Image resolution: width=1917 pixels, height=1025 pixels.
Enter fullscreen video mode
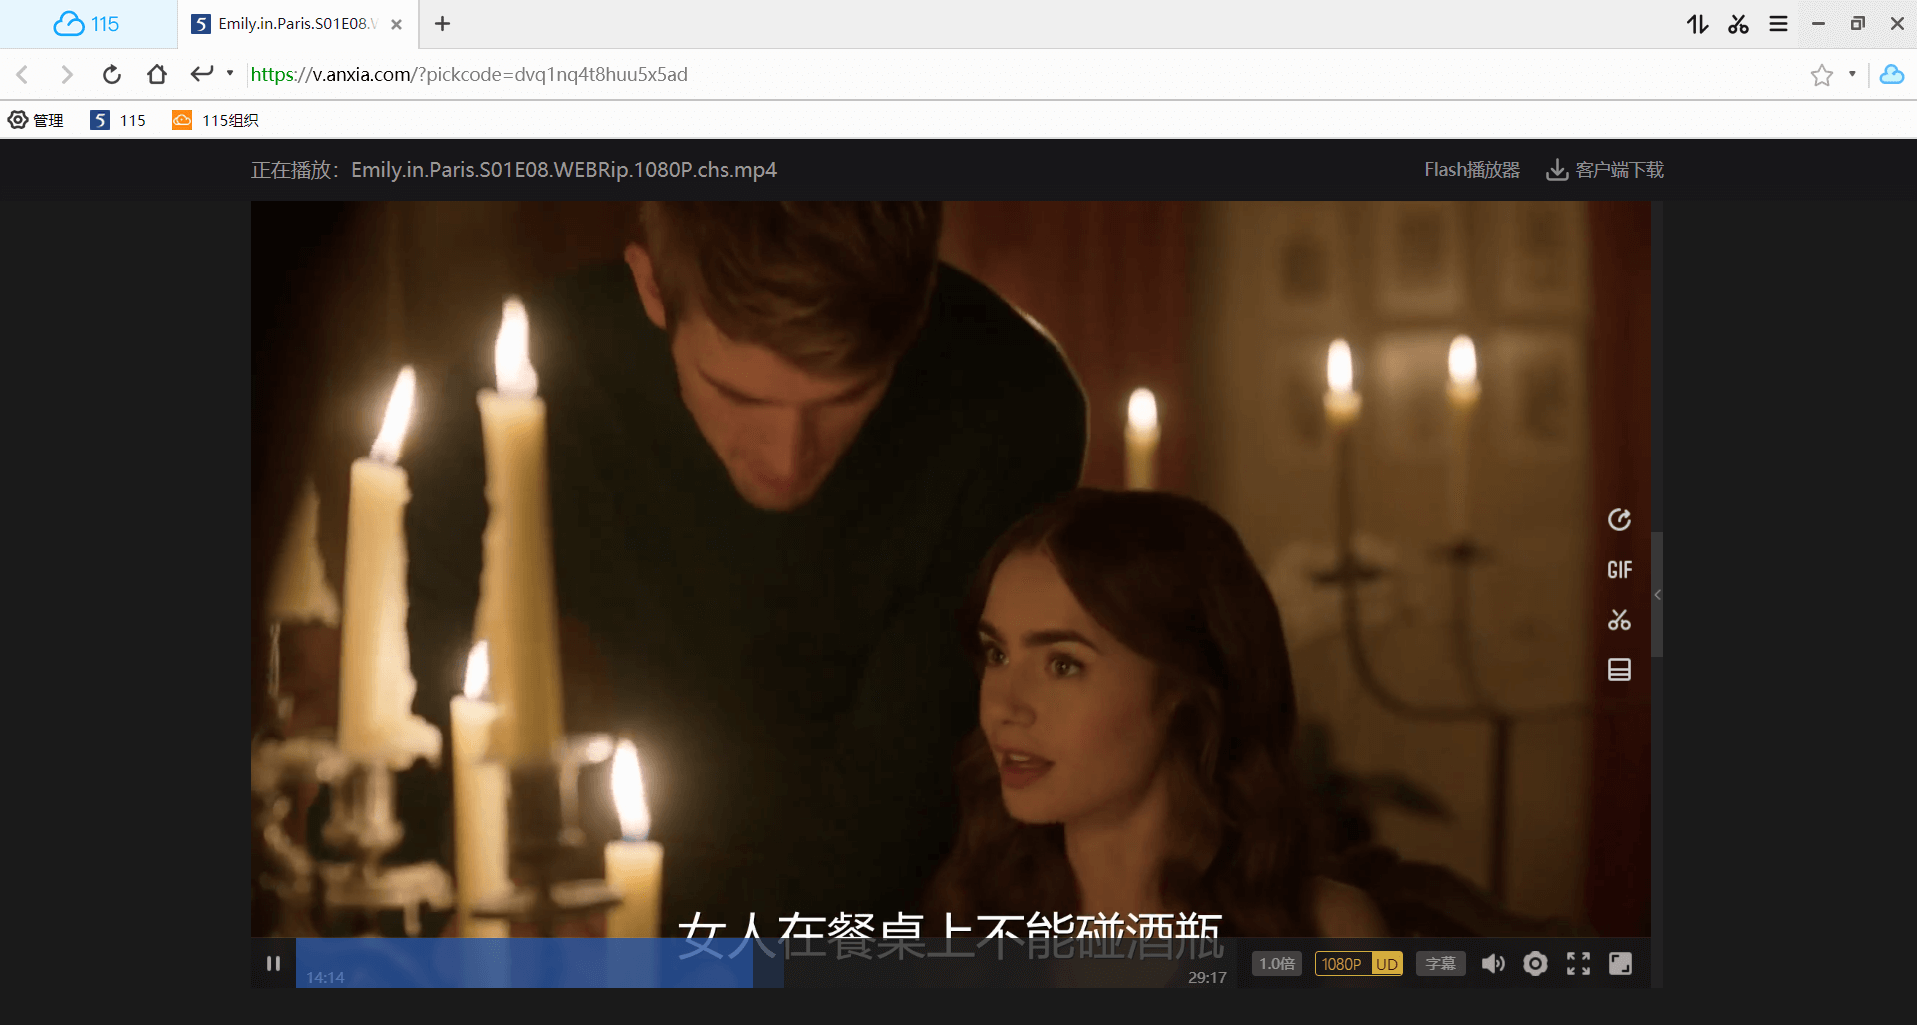tap(1578, 963)
